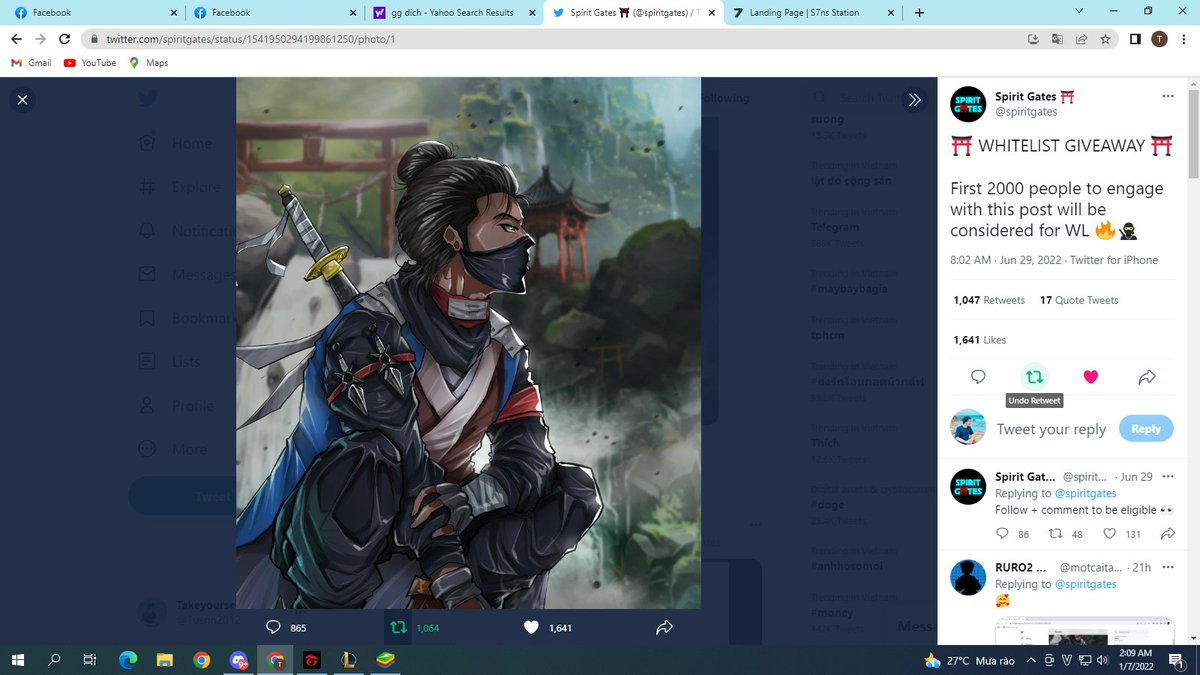The width and height of the screenshot is (1200, 675).
Task: Open a new browser tab
Action: click(919, 13)
